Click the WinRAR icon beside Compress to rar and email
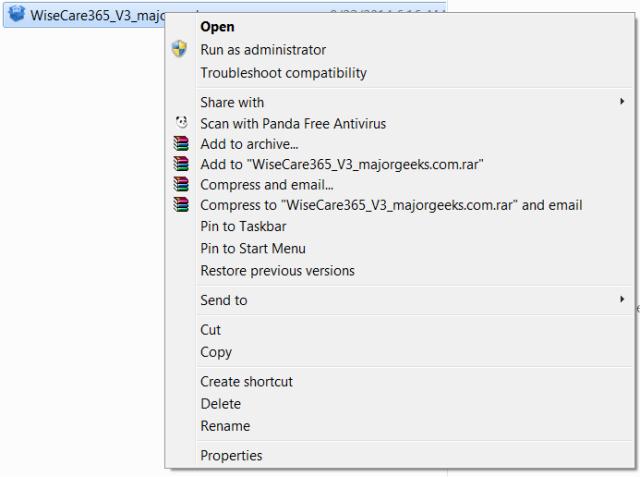 click(181, 205)
